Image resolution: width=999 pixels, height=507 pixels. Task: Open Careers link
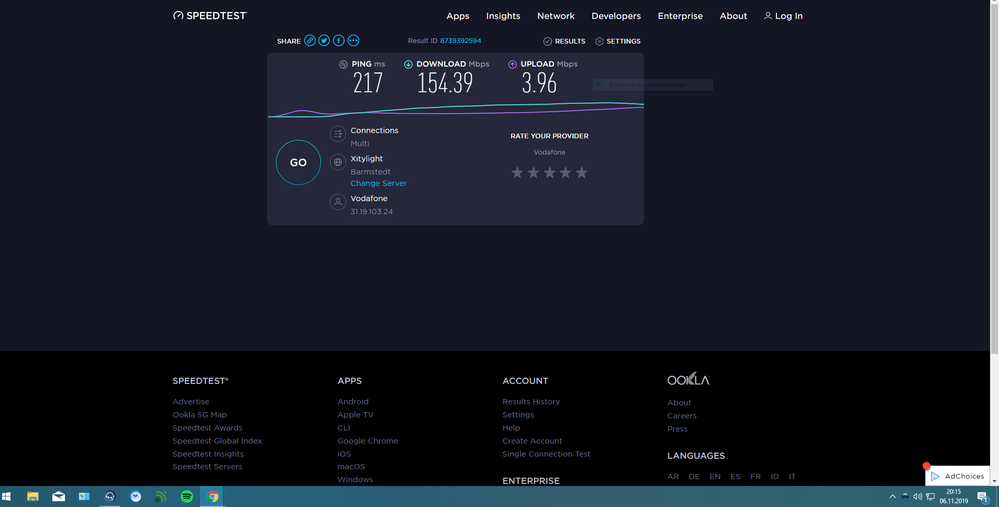click(x=682, y=416)
